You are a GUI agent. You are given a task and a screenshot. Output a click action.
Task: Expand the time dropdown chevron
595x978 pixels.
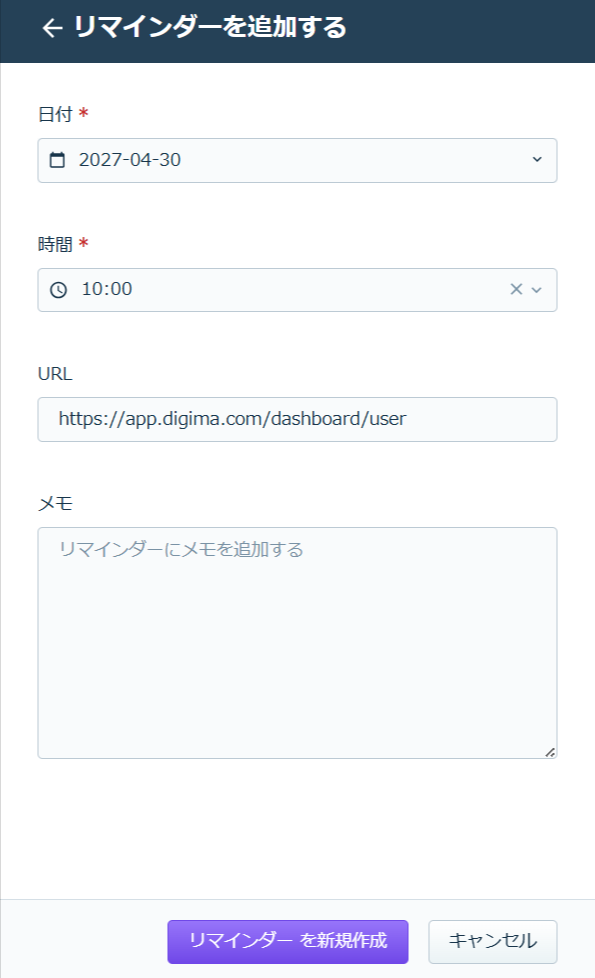click(x=536, y=289)
